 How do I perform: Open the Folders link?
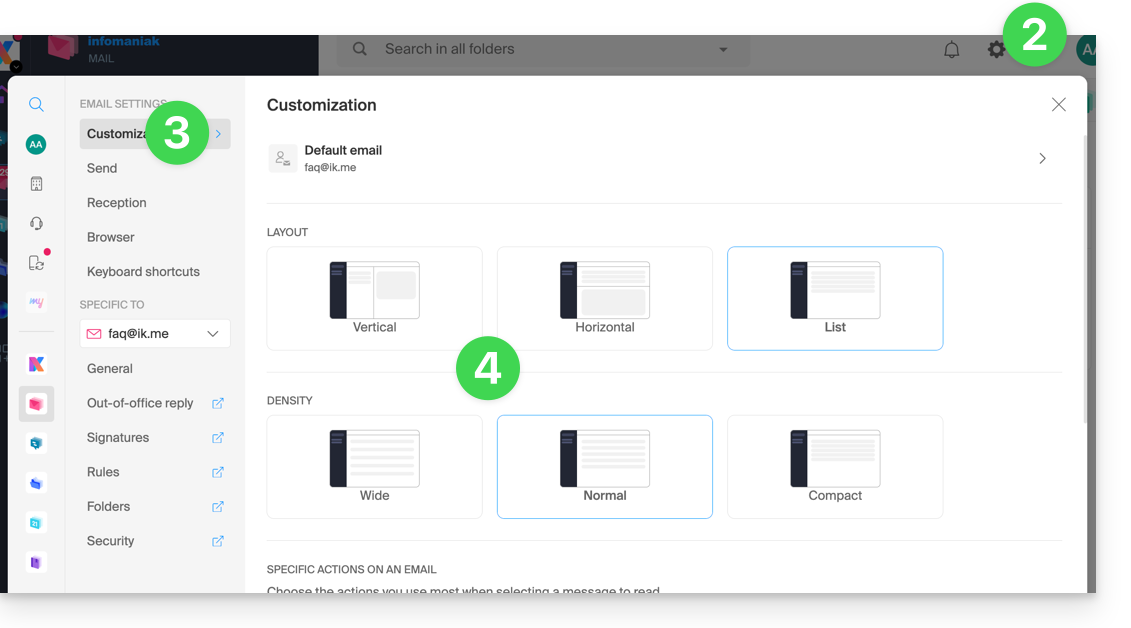(x=108, y=507)
